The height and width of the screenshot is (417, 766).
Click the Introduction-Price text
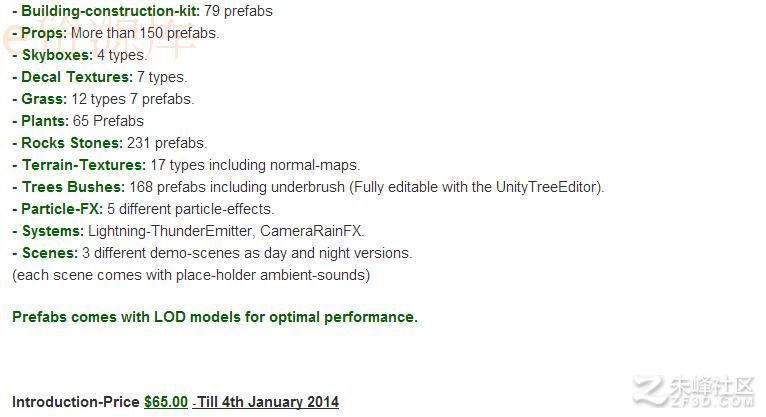[76, 402]
